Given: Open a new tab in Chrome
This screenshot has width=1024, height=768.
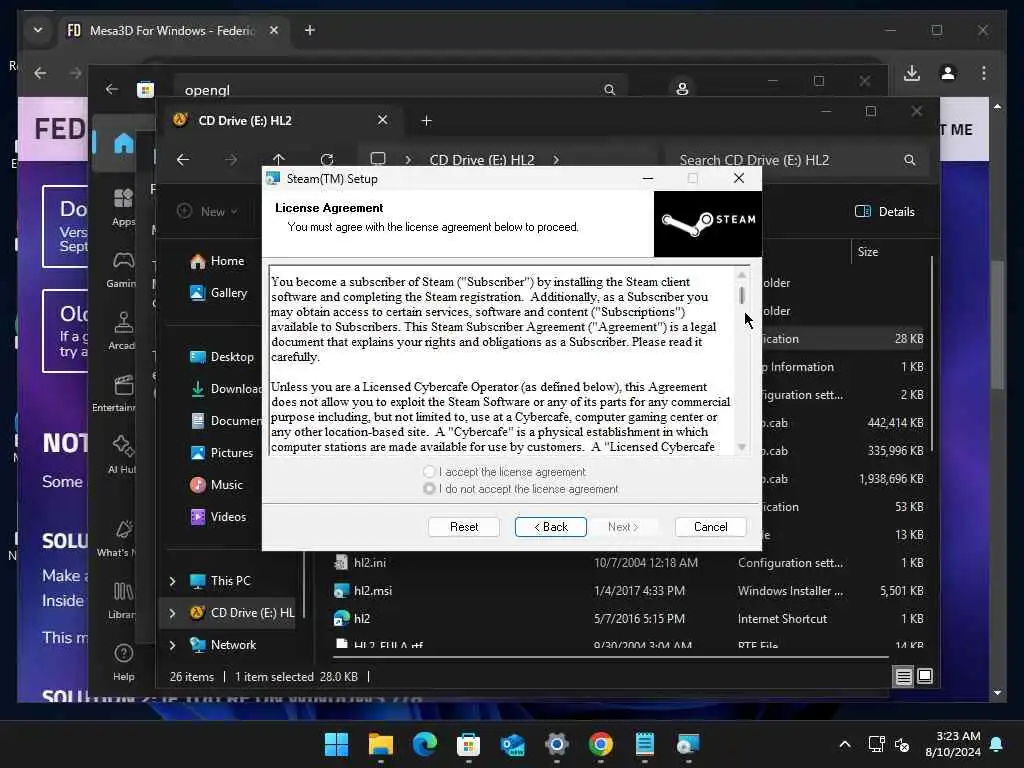Looking at the screenshot, I should click(310, 30).
